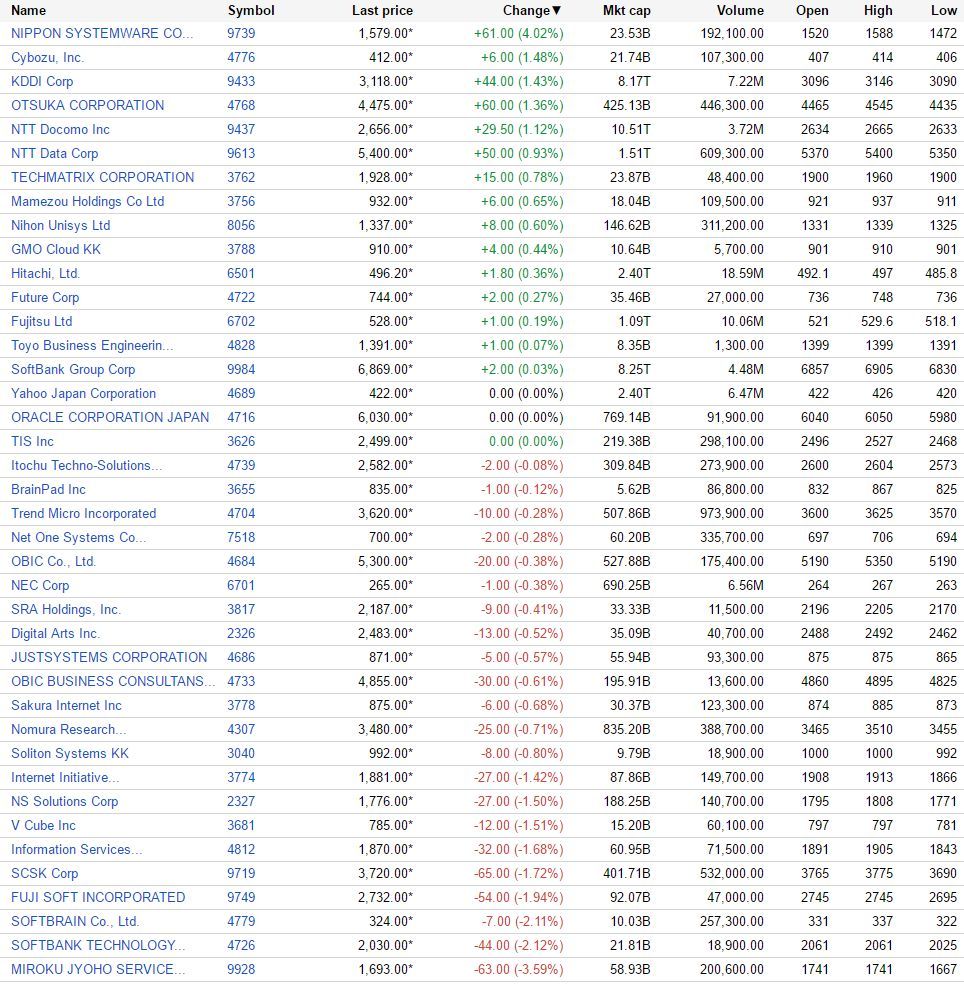
Task: Click symbol 4704 link
Action: [241, 513]
